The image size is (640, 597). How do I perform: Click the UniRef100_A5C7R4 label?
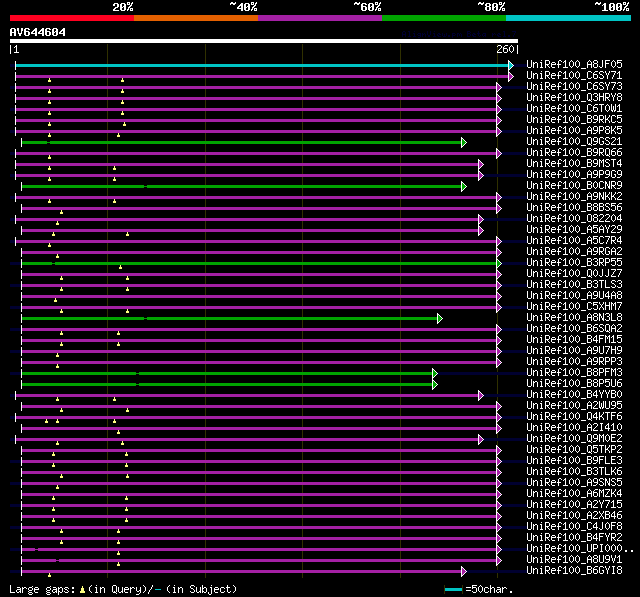[574, 241]
